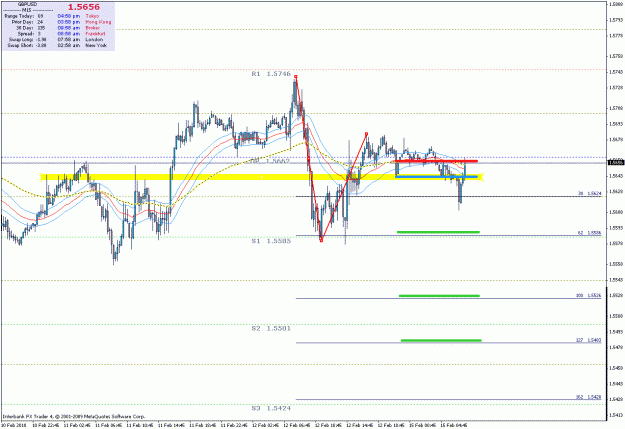
Task: Click the red zigzag swing high point at R1
Action: tap(295, 76)
